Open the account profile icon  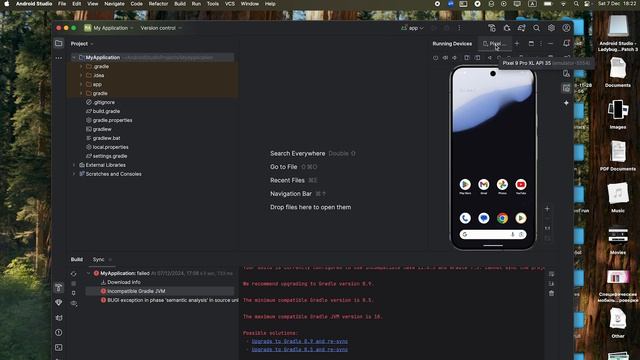(x=566, y=28)
